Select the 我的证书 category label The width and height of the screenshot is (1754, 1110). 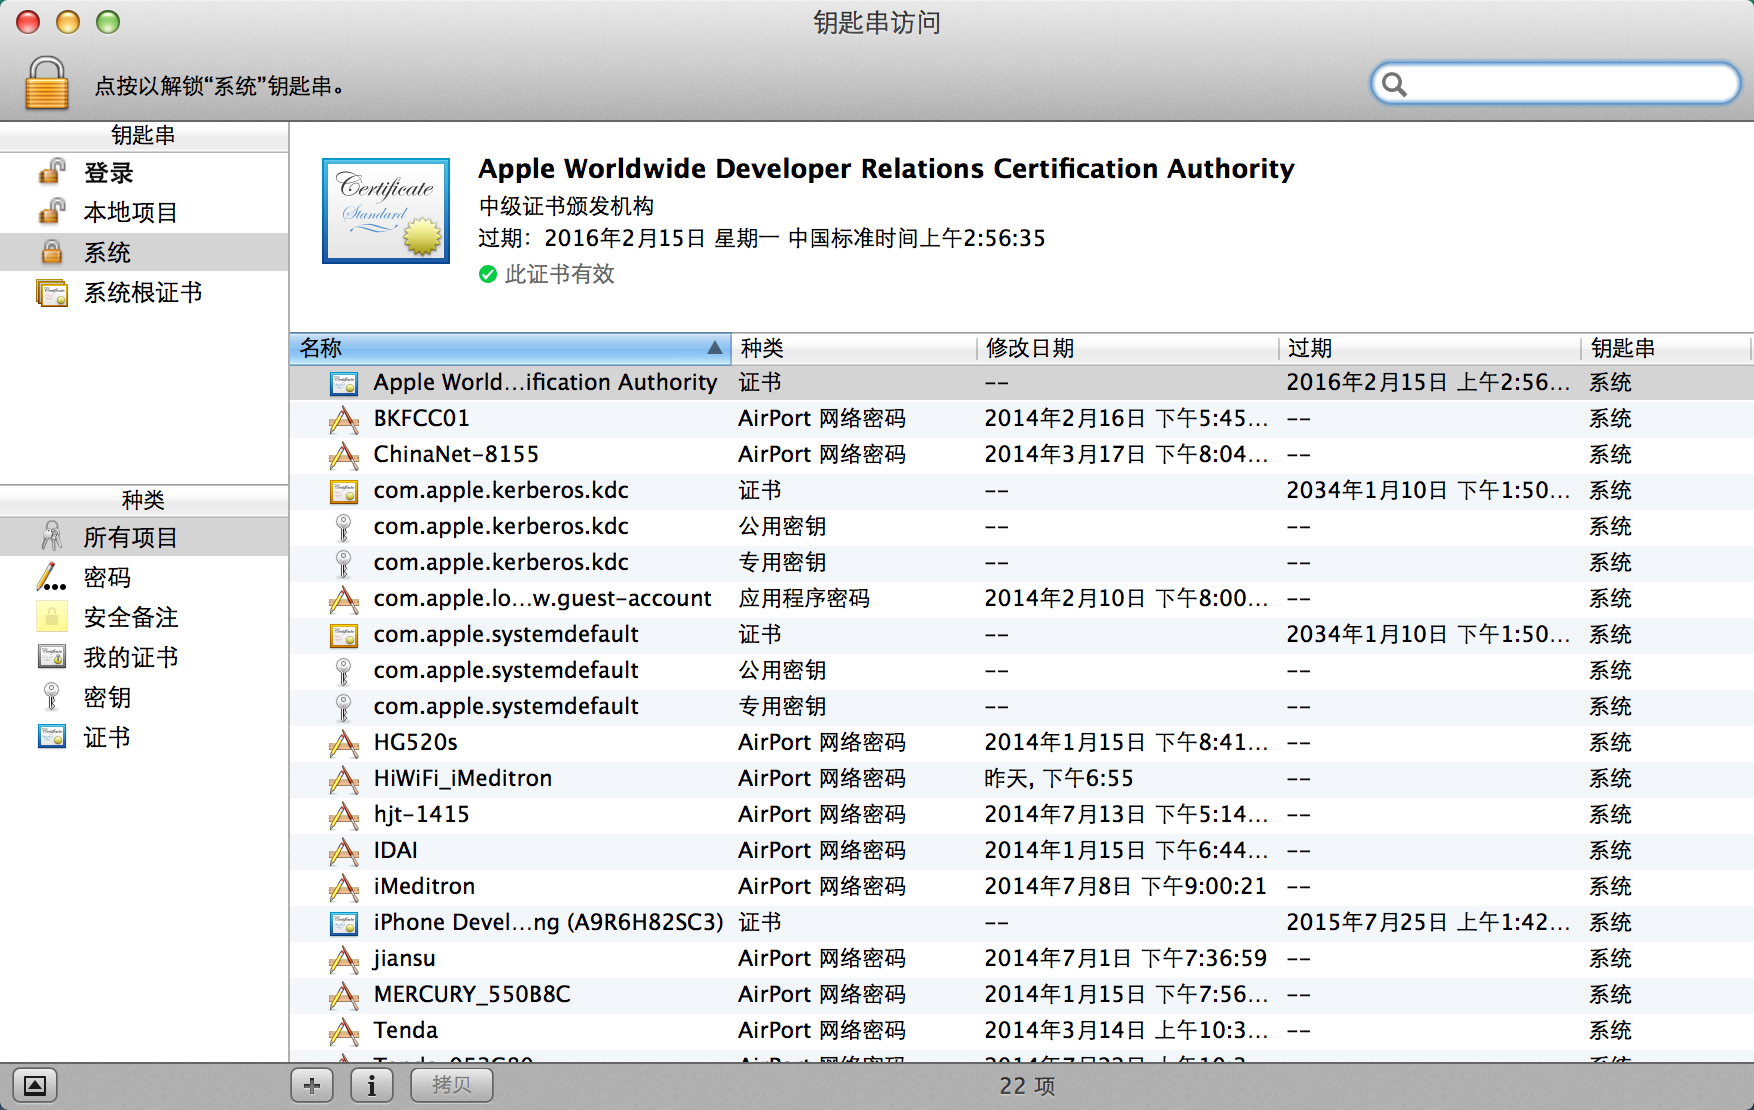tap(131, 658)
